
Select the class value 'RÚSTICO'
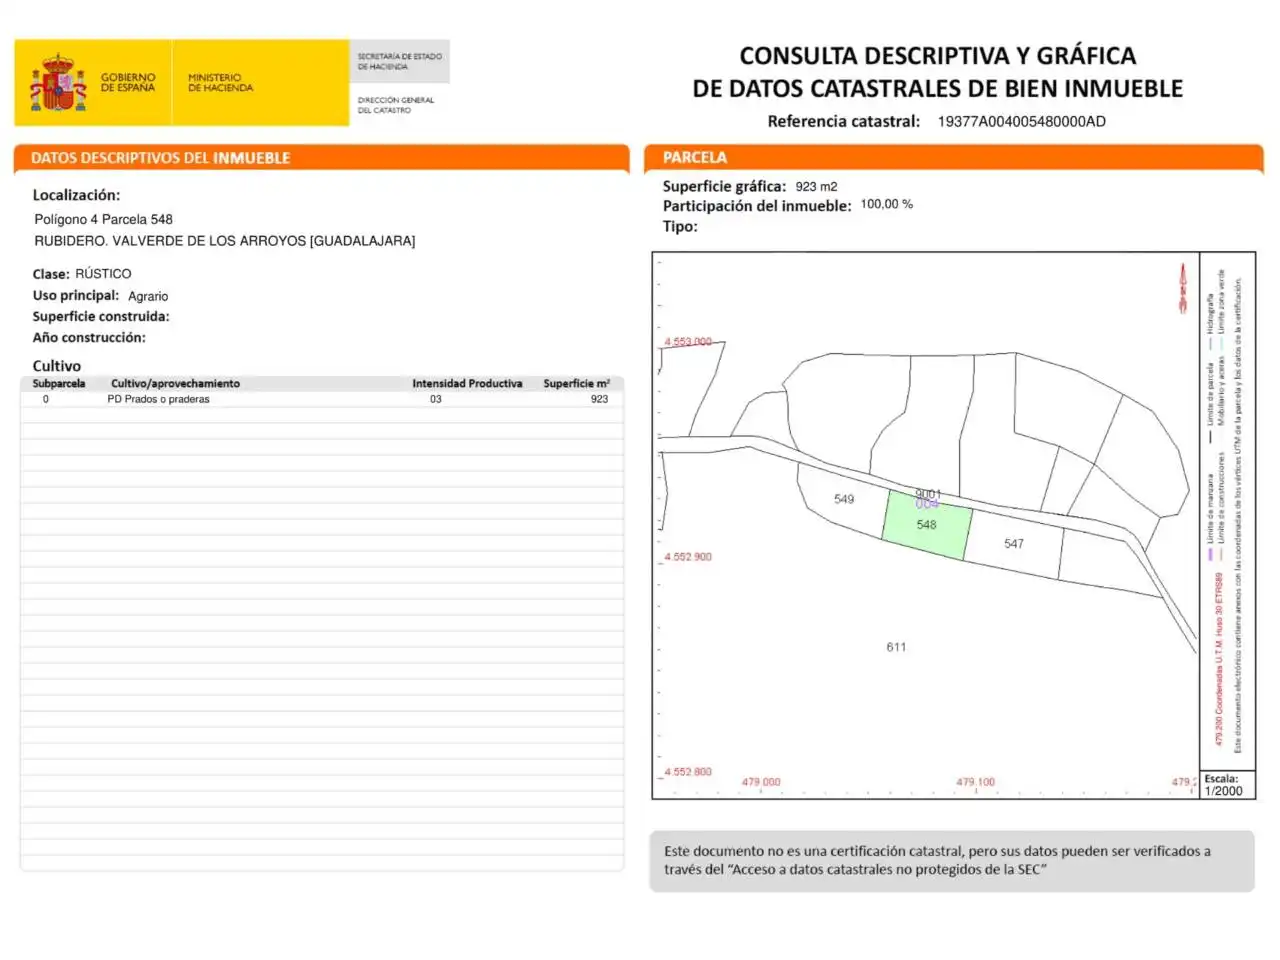[103, 274]
